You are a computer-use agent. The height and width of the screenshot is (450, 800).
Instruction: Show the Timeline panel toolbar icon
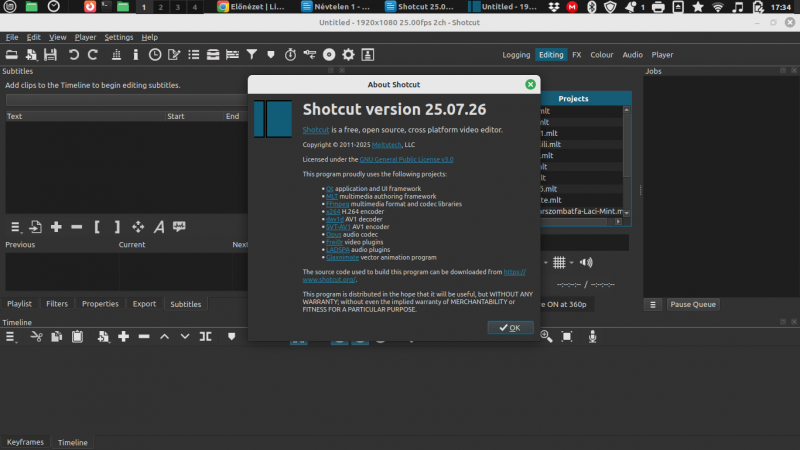click(x=232, y=55)
